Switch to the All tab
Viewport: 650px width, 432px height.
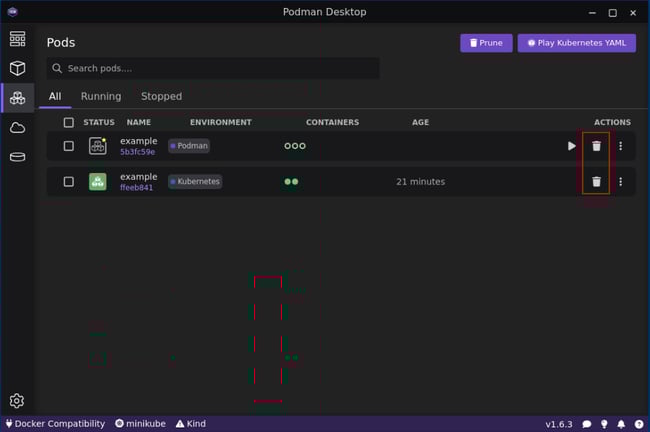tap(55, 96)
